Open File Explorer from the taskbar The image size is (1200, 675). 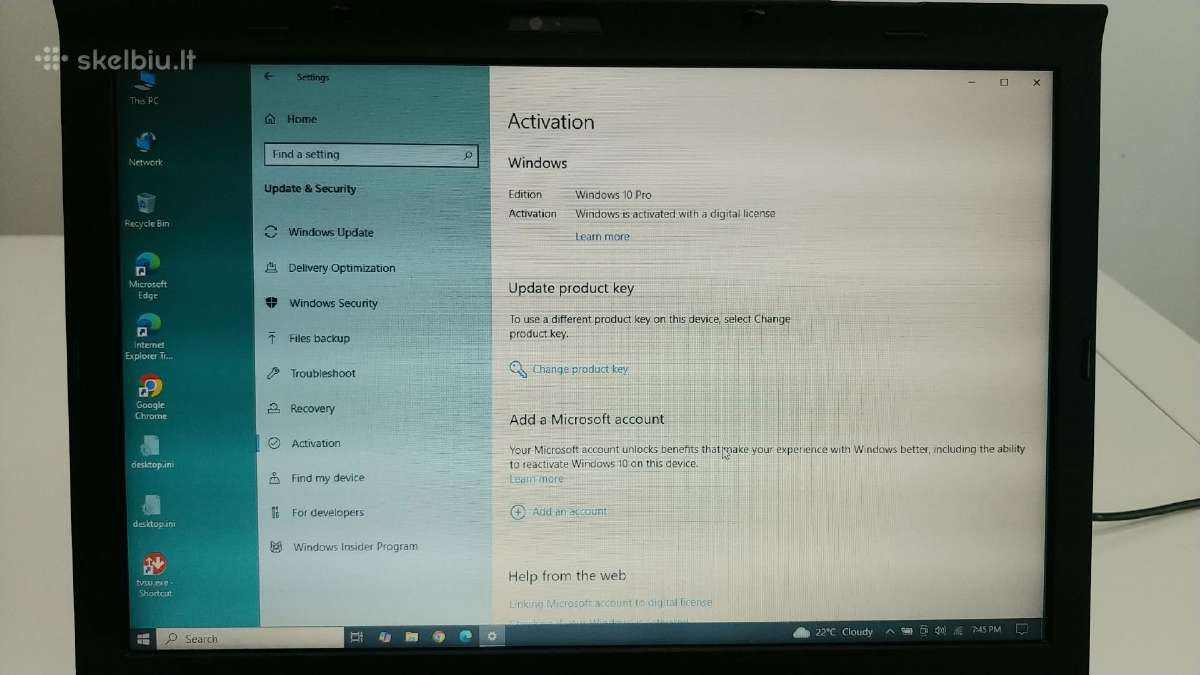(x=411, y=637)
